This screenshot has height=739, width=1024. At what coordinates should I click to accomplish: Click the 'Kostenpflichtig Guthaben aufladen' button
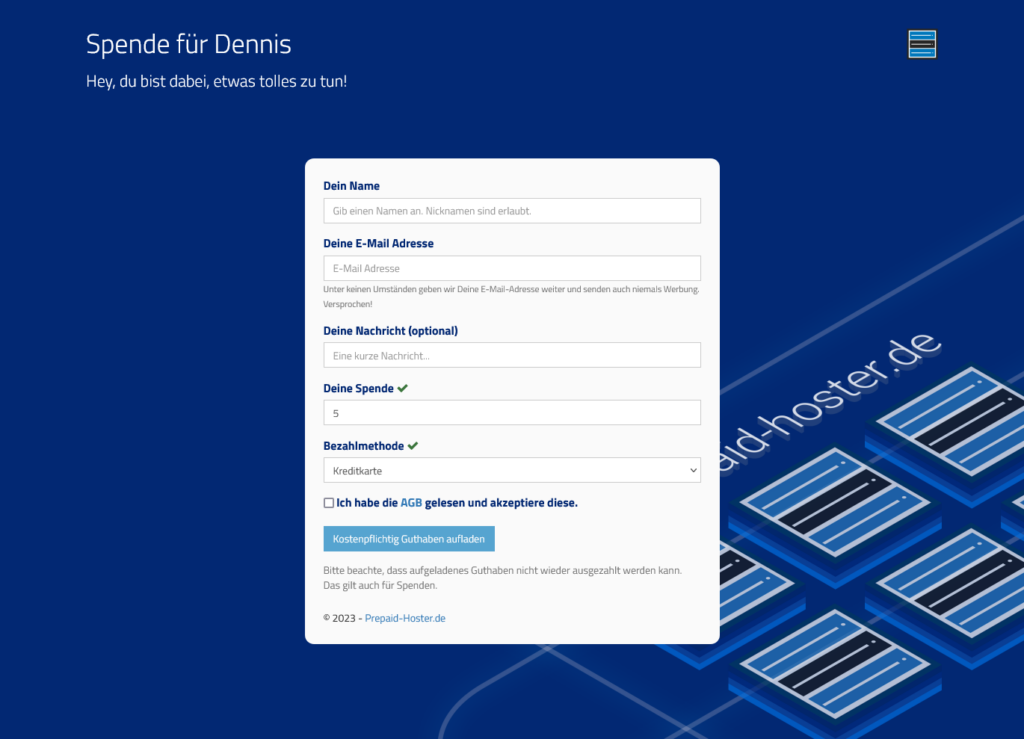[409, 539]
